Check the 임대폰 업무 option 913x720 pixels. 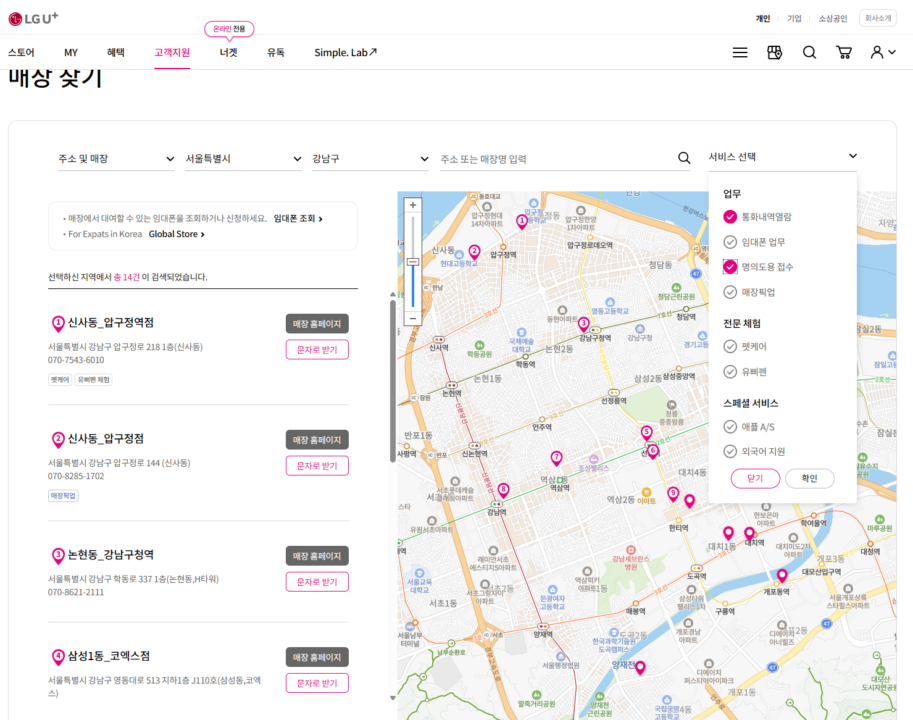click(754, 242)
